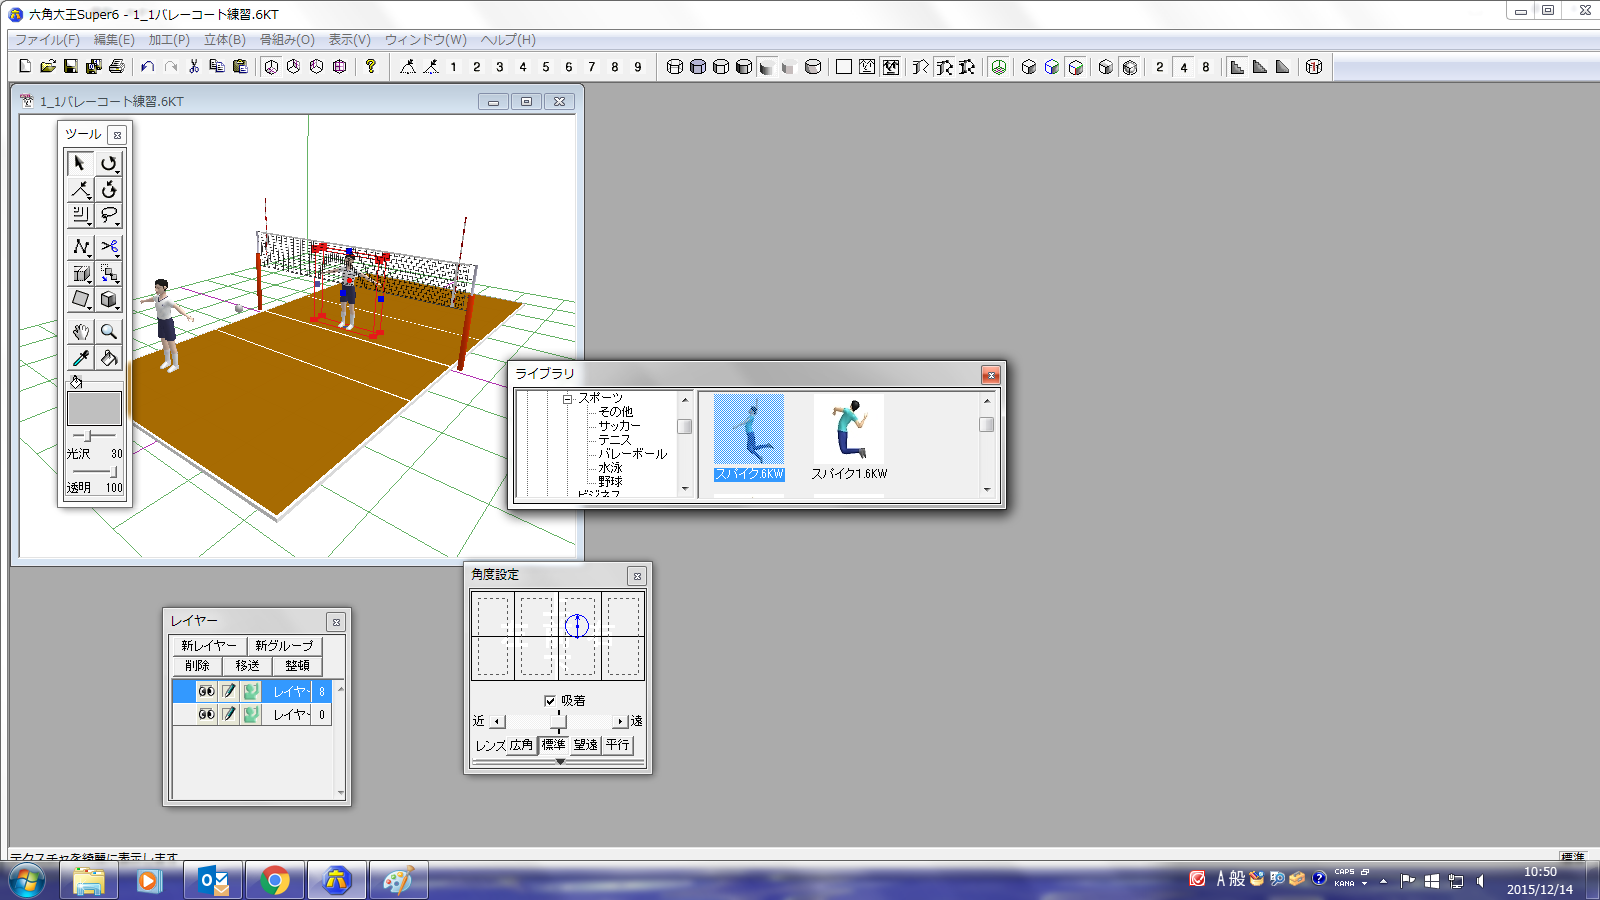Image resolution: width=1600 pixels, height=900 pixels.
Task: Pick the scissors cut tool
Action: pos(109,246)
